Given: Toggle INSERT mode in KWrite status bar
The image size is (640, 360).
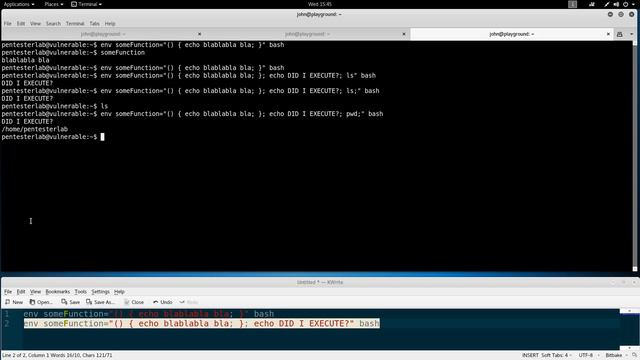Looking at the screenshot, I should [530, 355].
